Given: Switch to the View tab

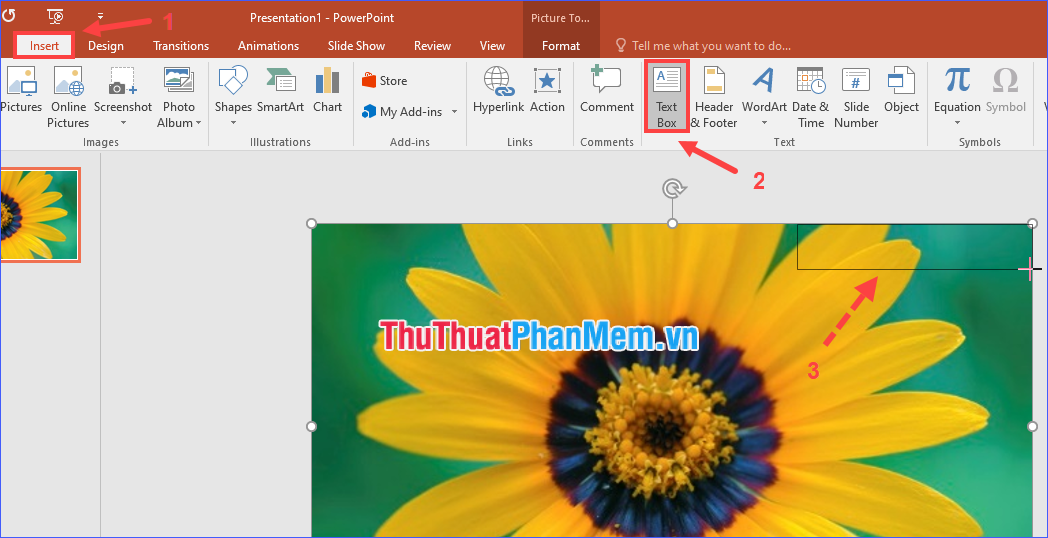Looking at the screenshot, I should click(x=492, y=46).
